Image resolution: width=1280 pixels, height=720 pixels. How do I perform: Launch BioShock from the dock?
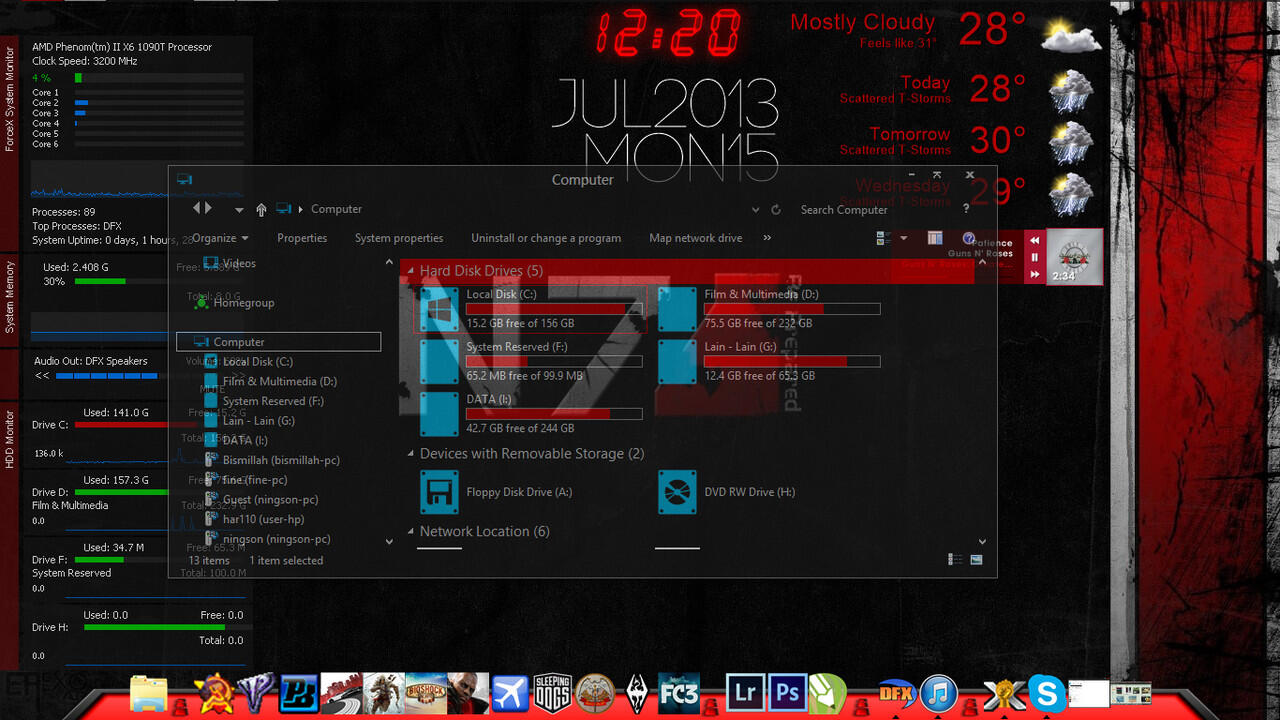coord(424,693)
